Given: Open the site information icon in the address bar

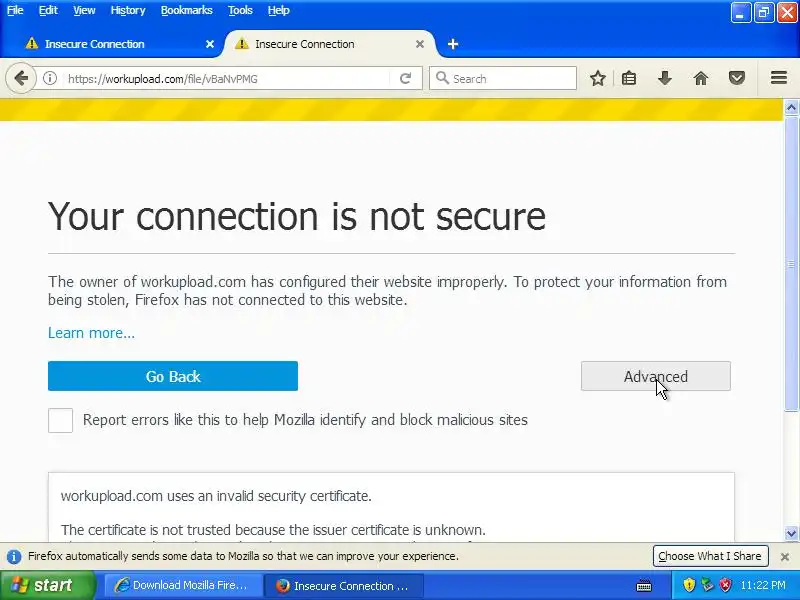Looking at the screenshot, I should [x=49, y=78].
